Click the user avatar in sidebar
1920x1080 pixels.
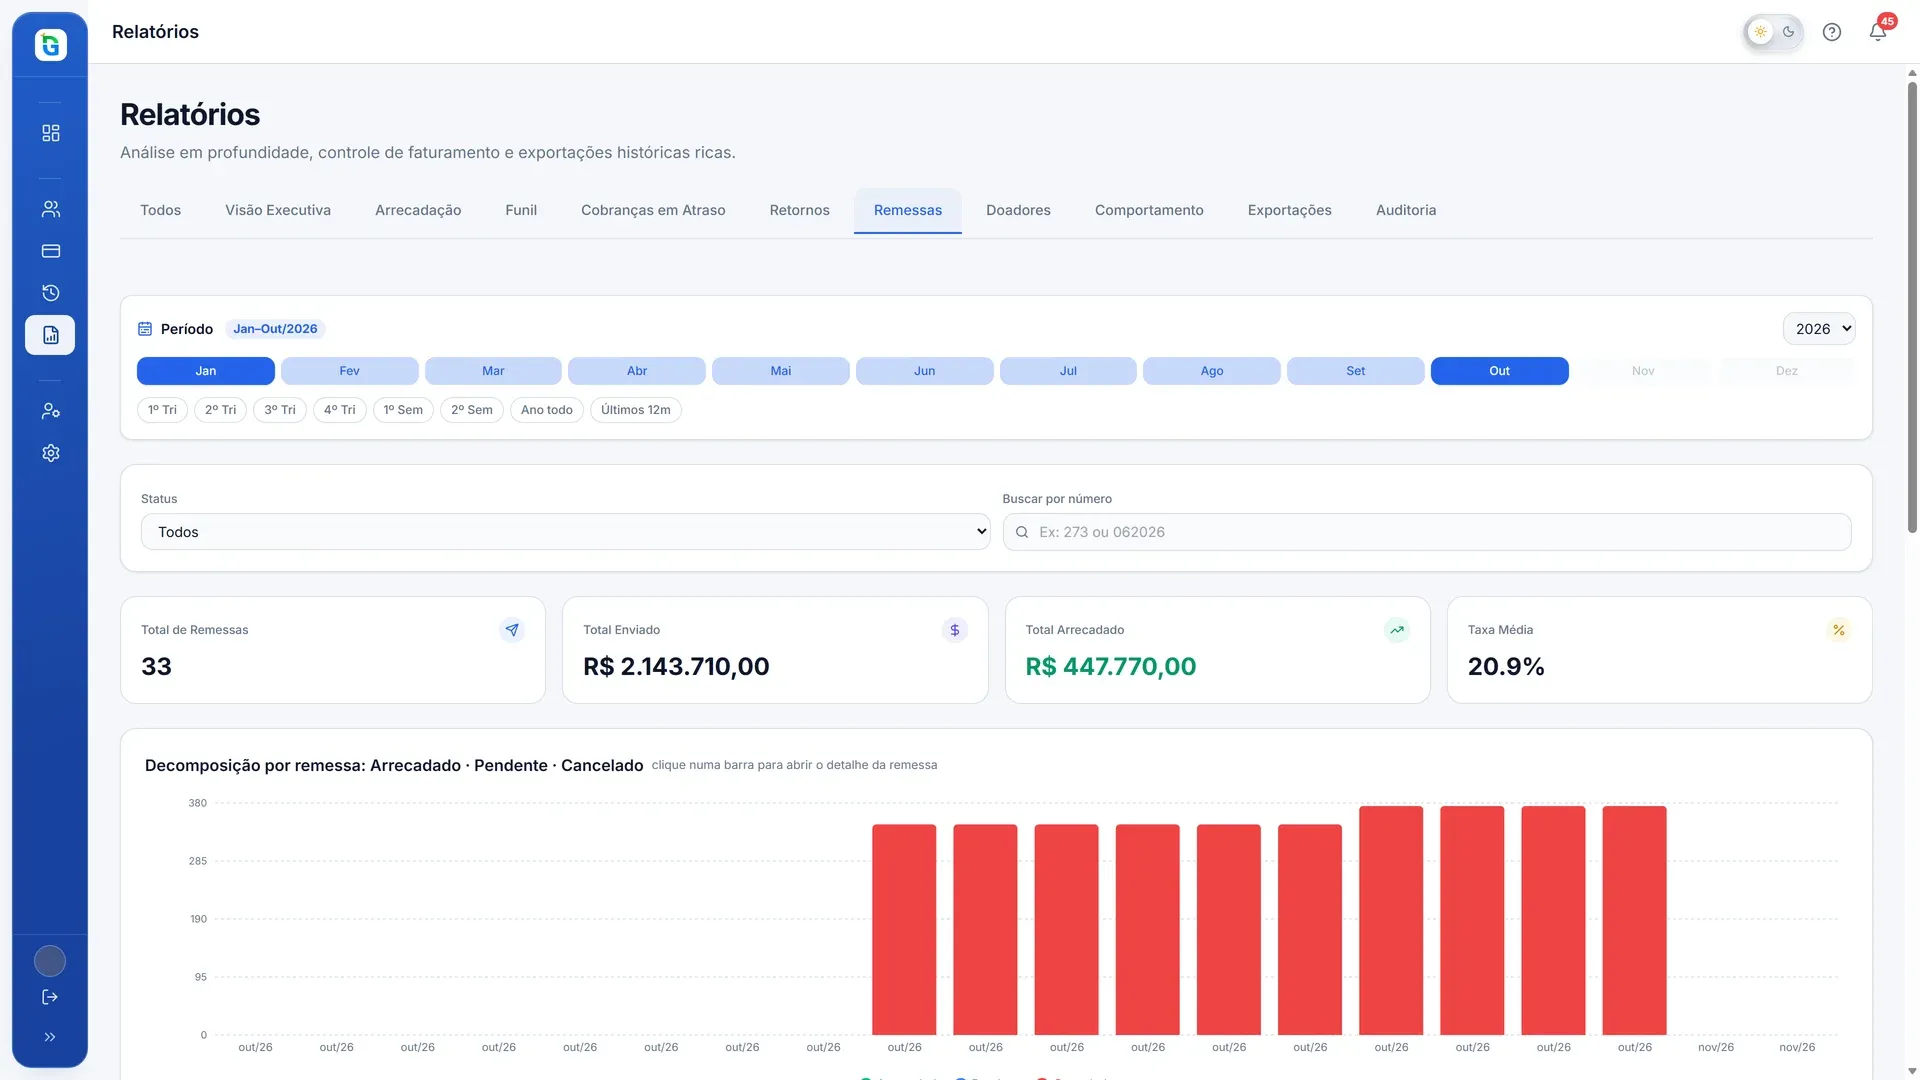click(50, 961)
